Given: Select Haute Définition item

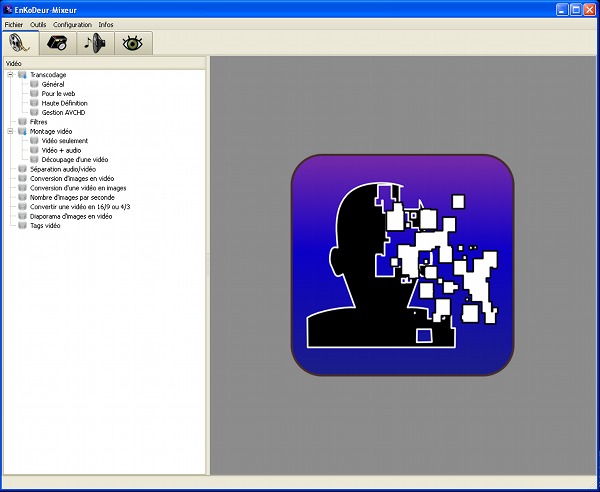Looking at the screenshot, I should (x=64, y=103).
